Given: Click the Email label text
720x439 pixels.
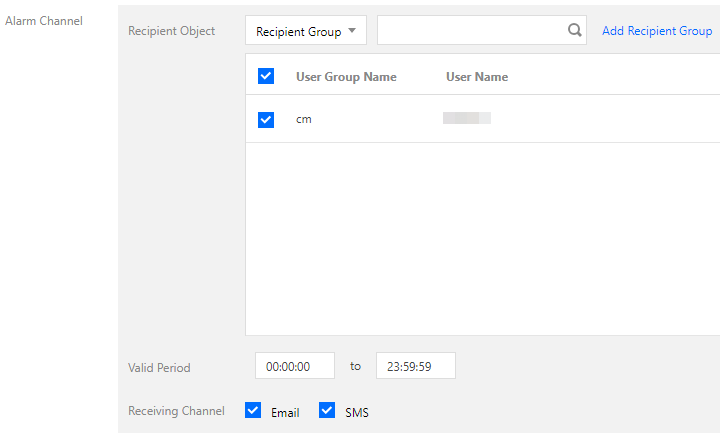Looking at the screenshot, I should click(285, 412).
